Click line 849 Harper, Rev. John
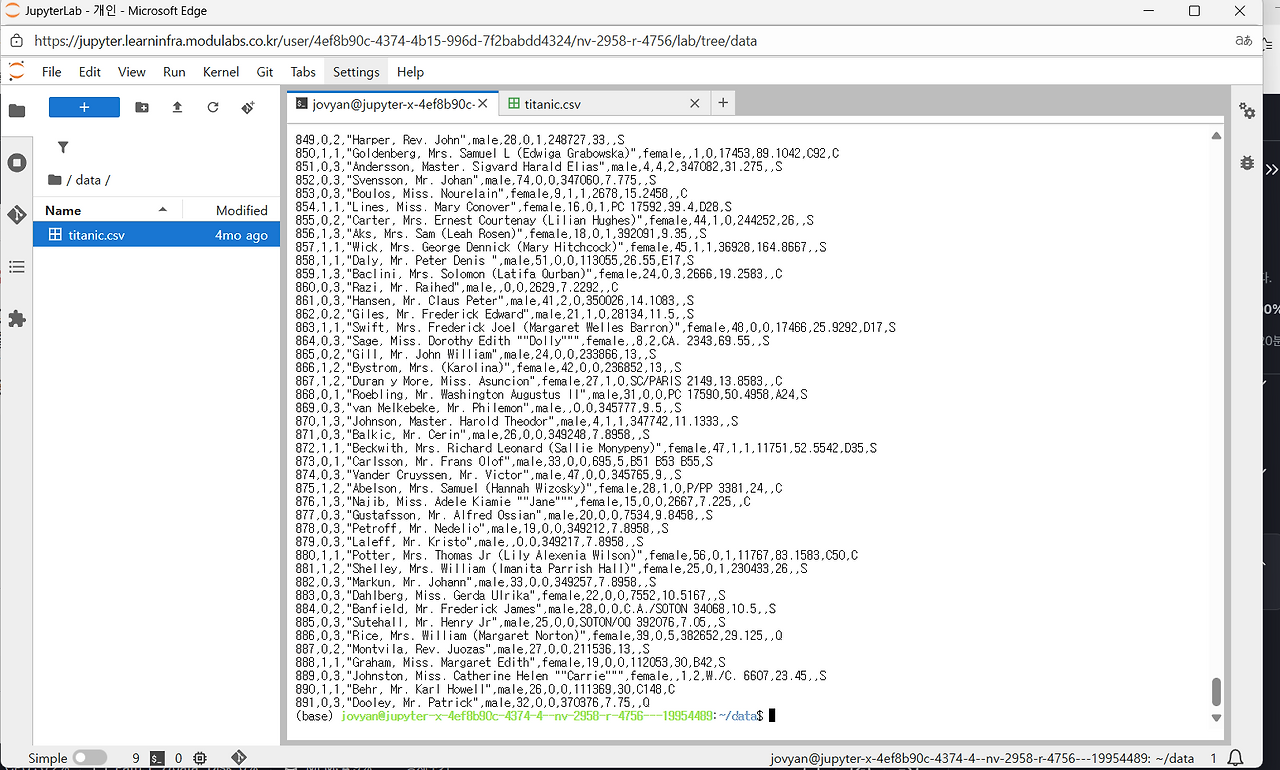1280x770 pixels. (460, 140)
